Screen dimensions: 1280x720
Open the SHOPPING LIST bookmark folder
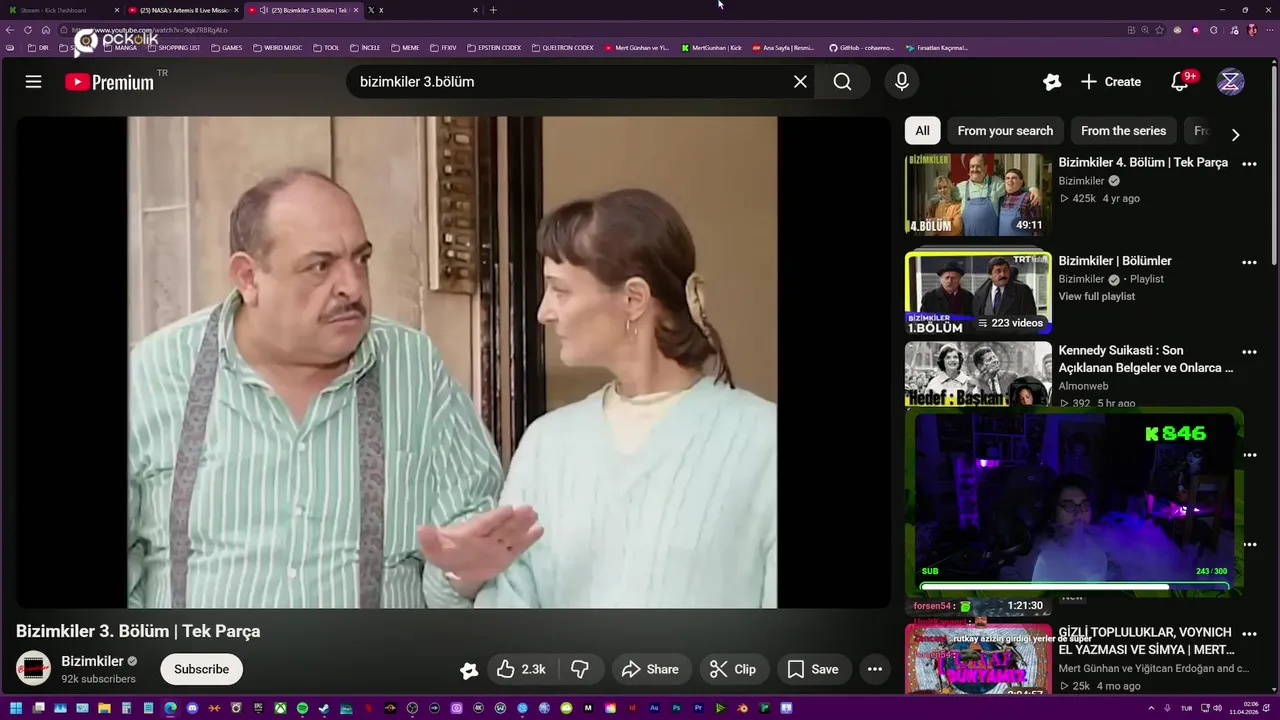click(x=173, y=47)
